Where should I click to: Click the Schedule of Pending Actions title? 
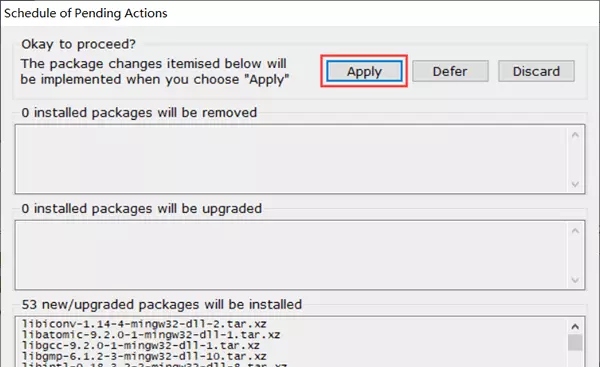(x=86, y=13)
